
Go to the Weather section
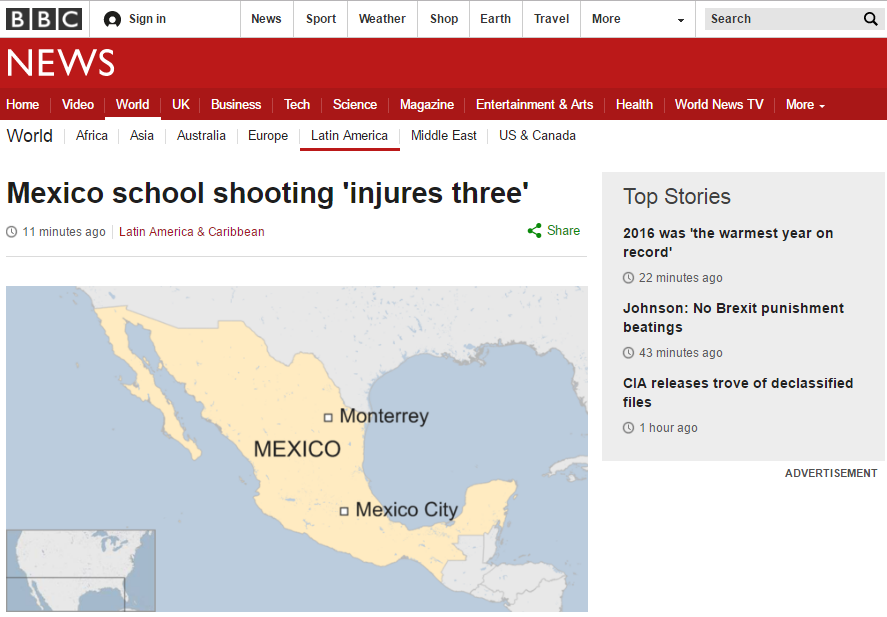382,18
